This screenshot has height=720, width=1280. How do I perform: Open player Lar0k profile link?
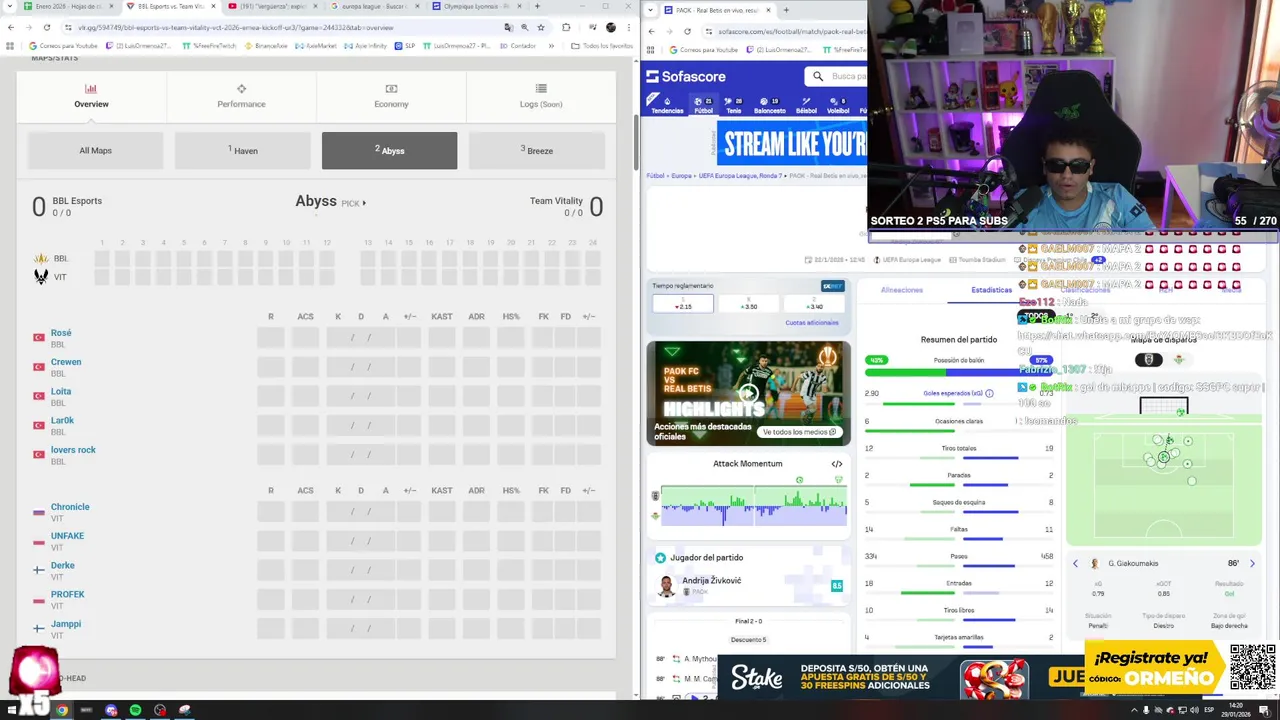point(62,421)
